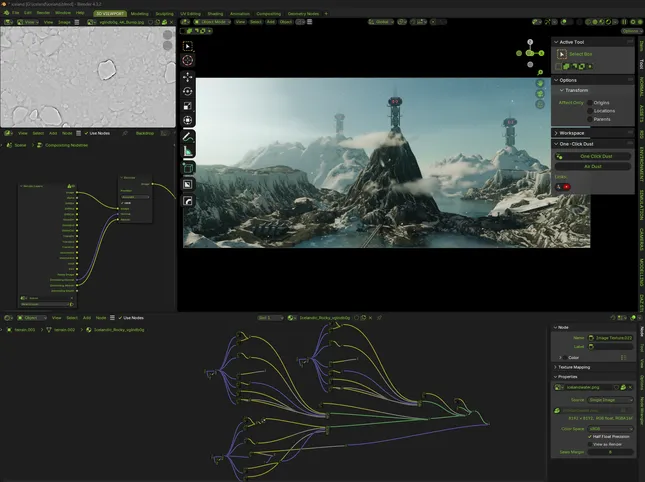Viewport: 645px width, 482px height.
Task: Select the Measure tool
Action: pyautogui.click(x=188, y=151)
